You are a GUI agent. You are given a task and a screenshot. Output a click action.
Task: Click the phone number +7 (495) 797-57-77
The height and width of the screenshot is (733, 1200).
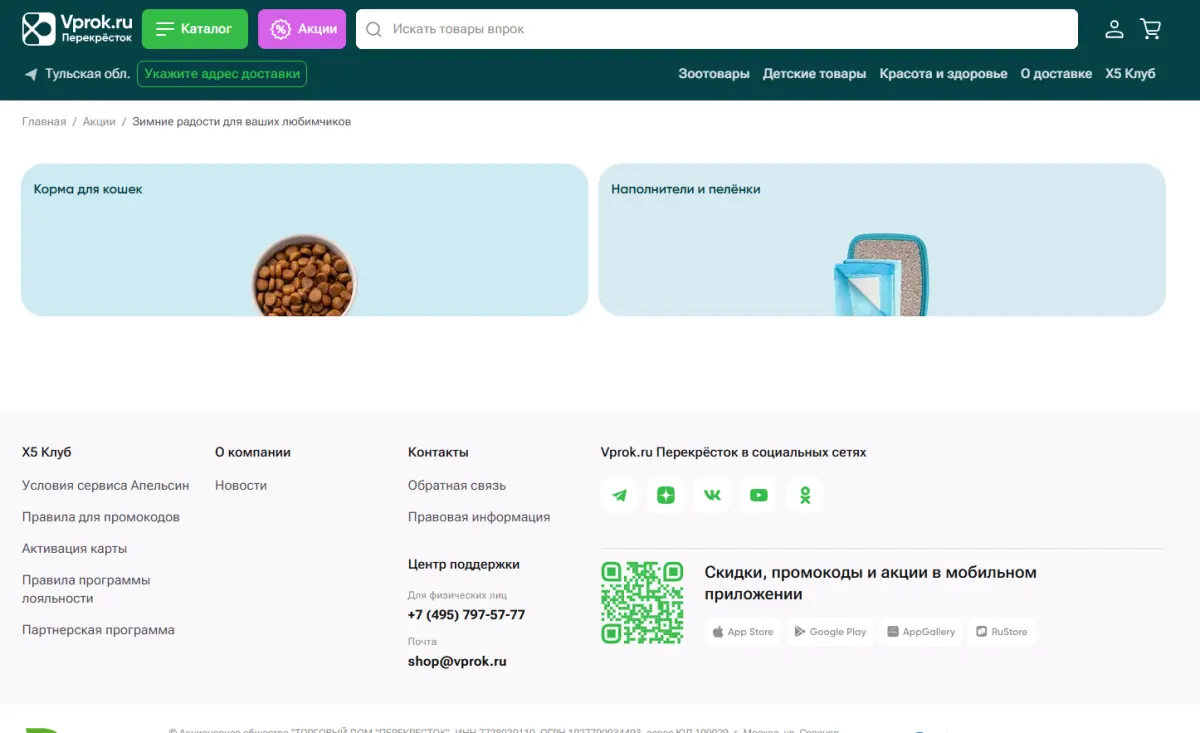(x=466, y=615)
